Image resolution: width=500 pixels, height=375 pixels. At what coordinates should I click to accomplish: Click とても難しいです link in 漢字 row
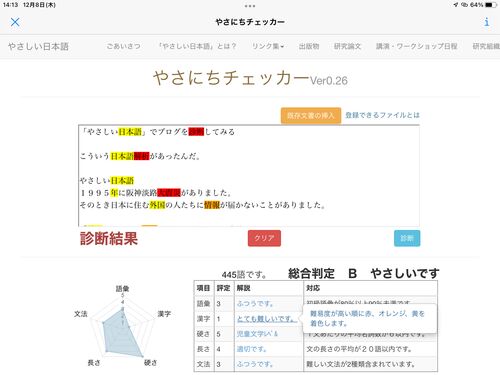267,319
